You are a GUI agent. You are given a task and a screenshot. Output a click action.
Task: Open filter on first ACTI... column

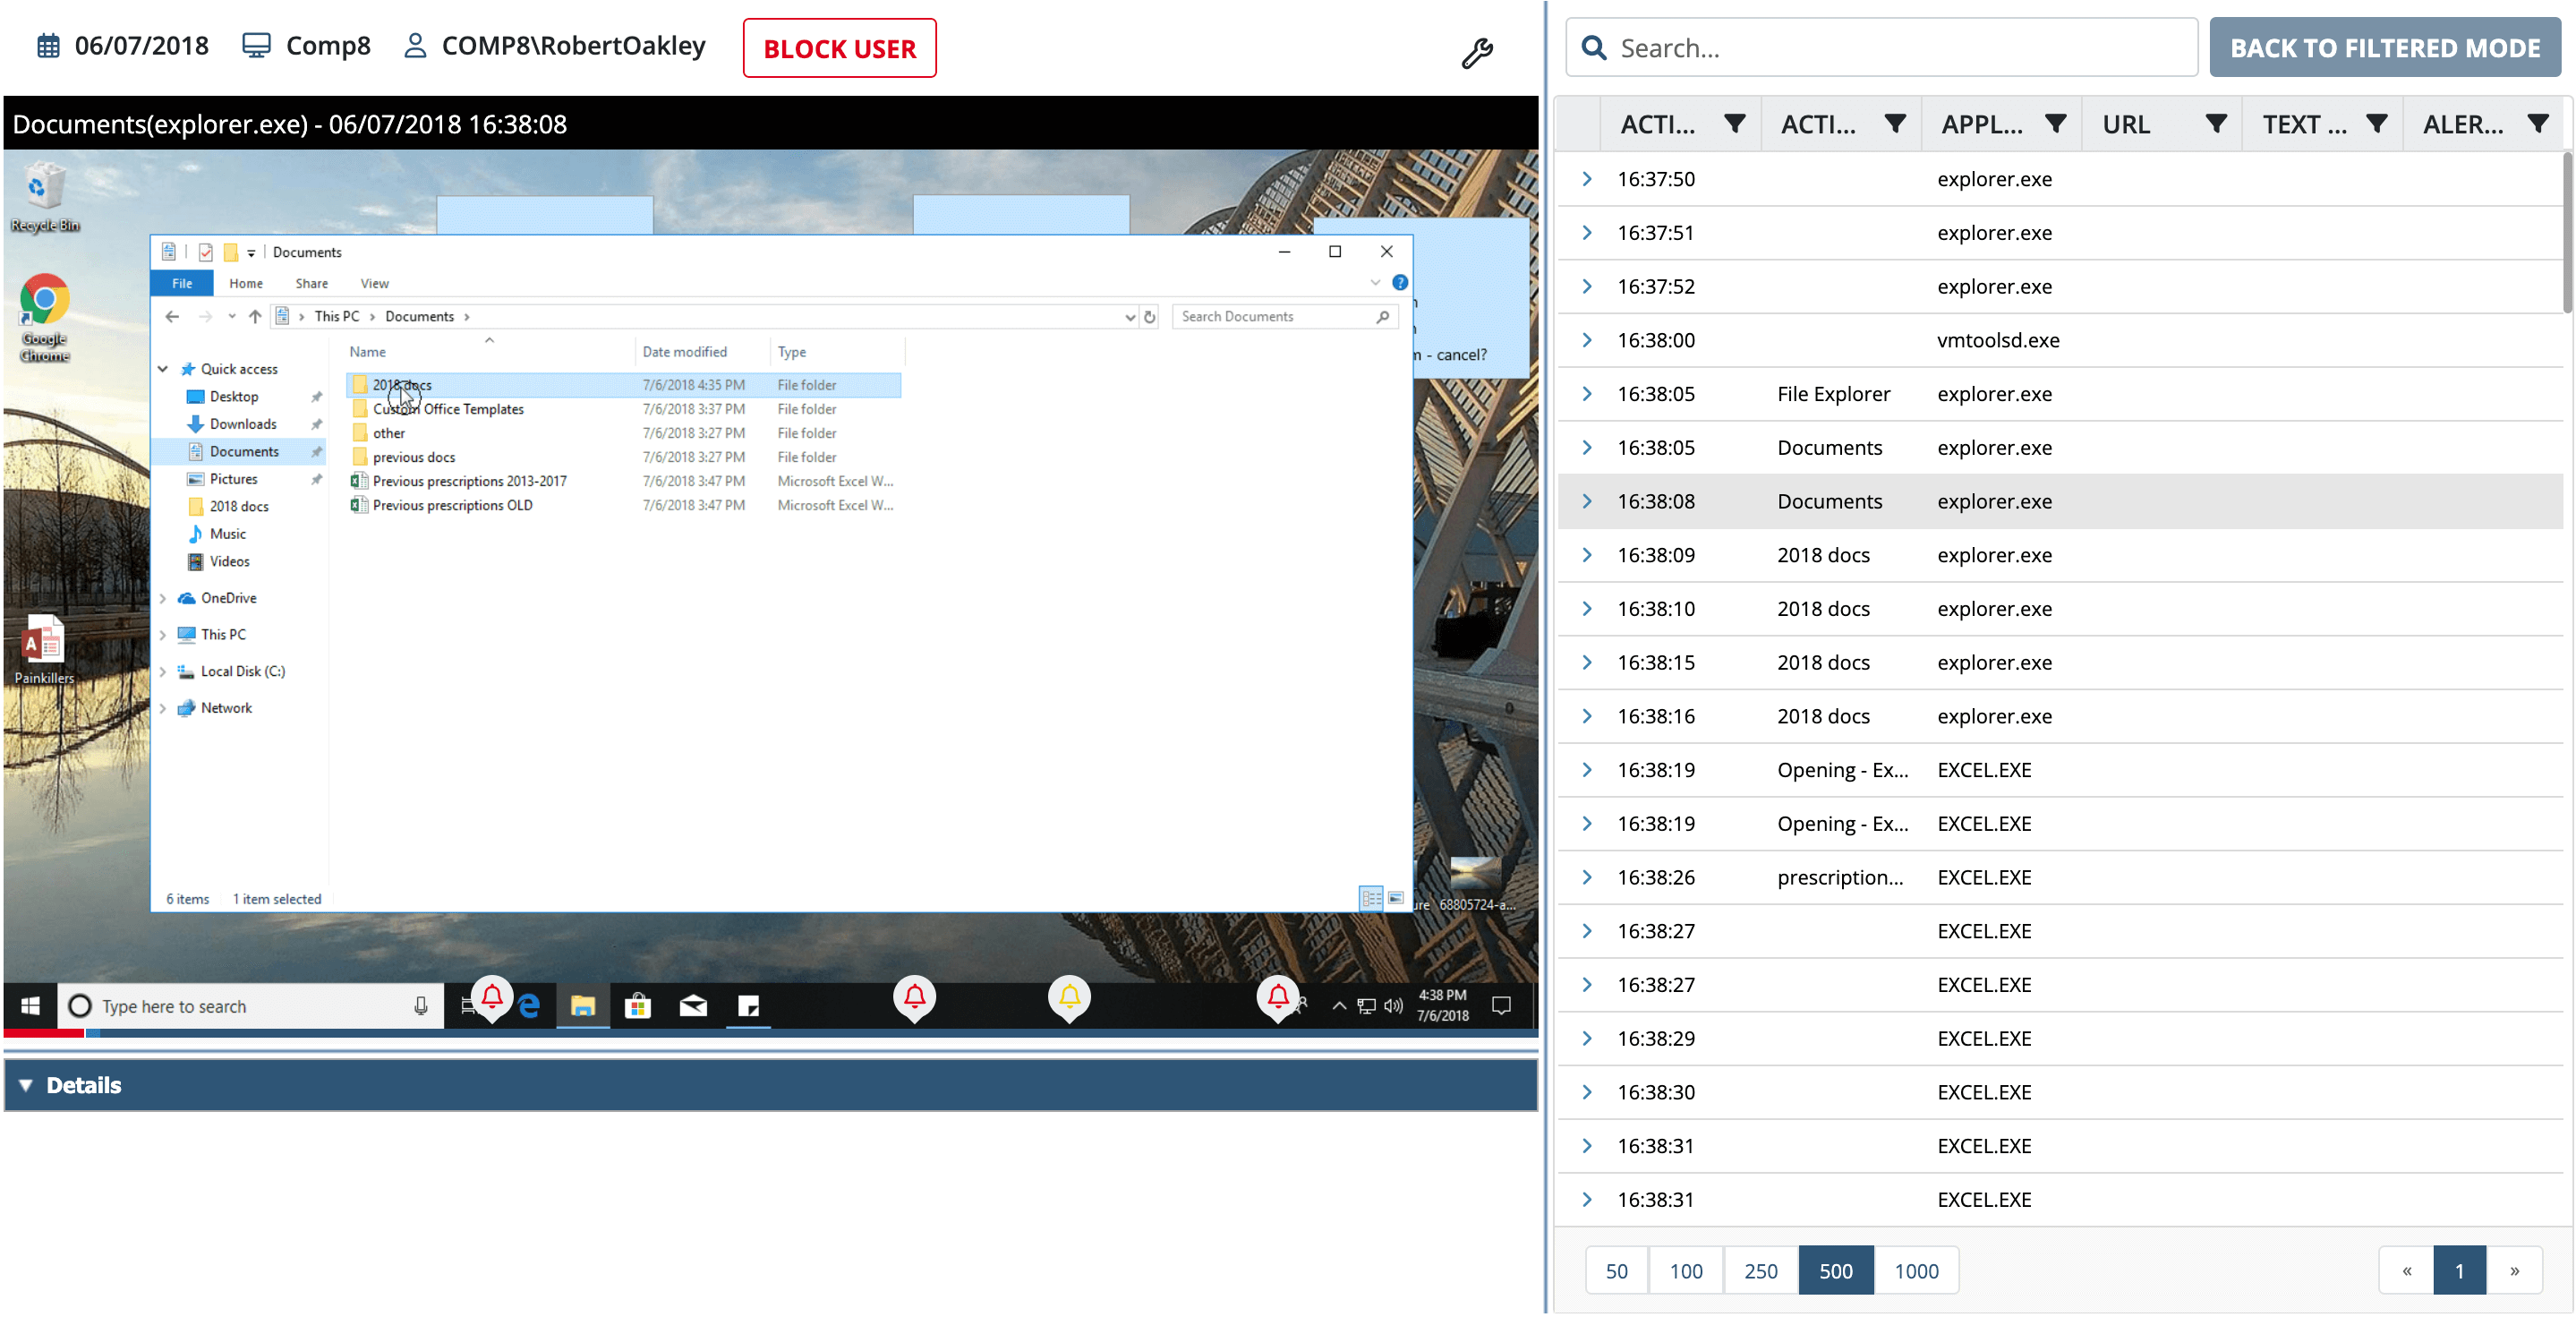[x=1735, y=124]
